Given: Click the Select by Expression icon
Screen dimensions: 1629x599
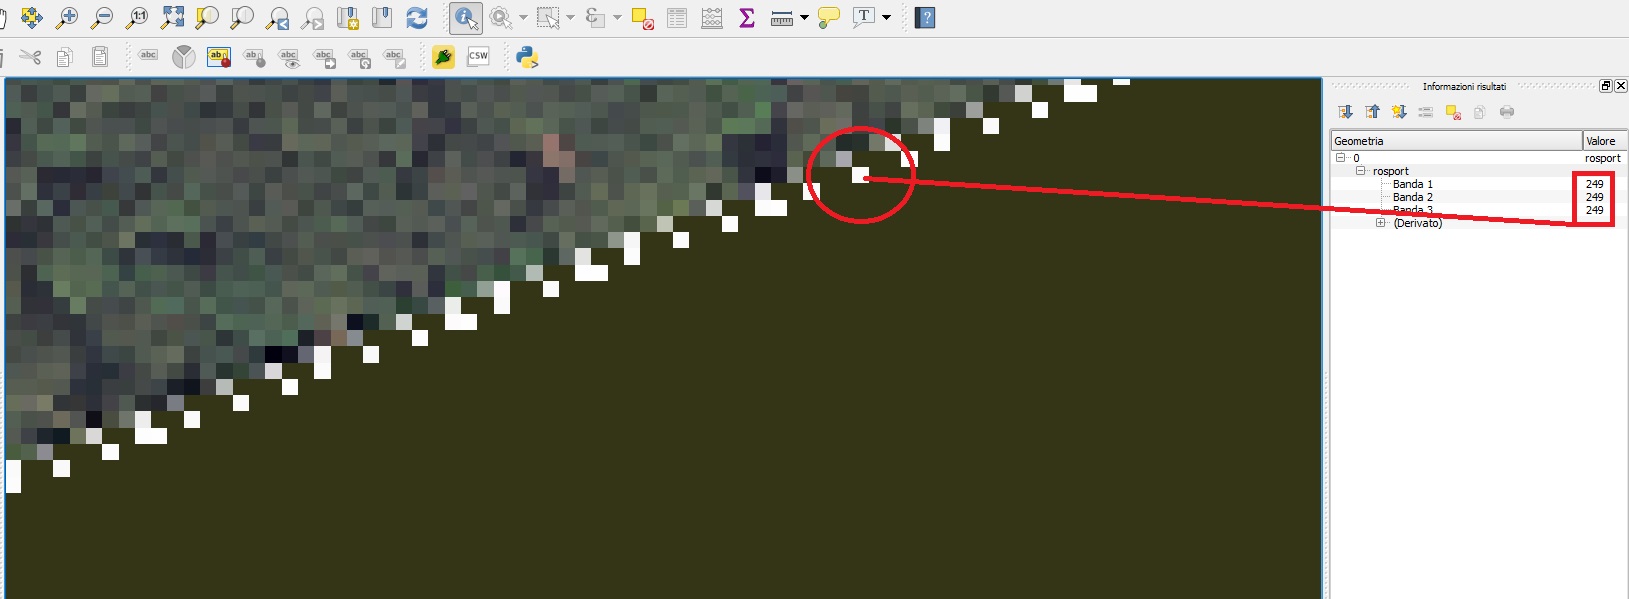Looking at the screenshot, I should 595,17.
